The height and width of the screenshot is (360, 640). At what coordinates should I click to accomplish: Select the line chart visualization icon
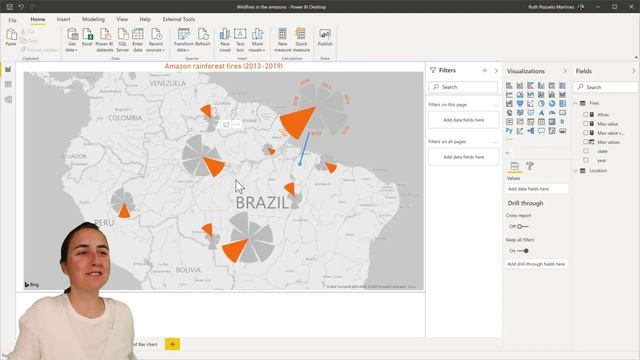pos(509,94)
